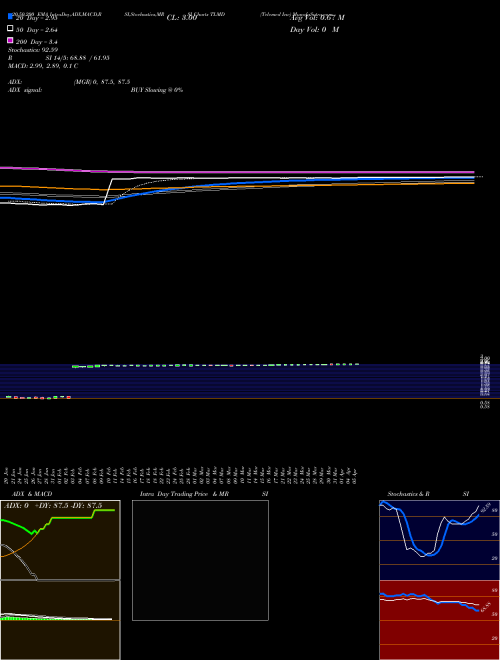Click the 'Stochastics: 92.59' reading
This screenshot has width=500, height=660.
click(33, 50)
